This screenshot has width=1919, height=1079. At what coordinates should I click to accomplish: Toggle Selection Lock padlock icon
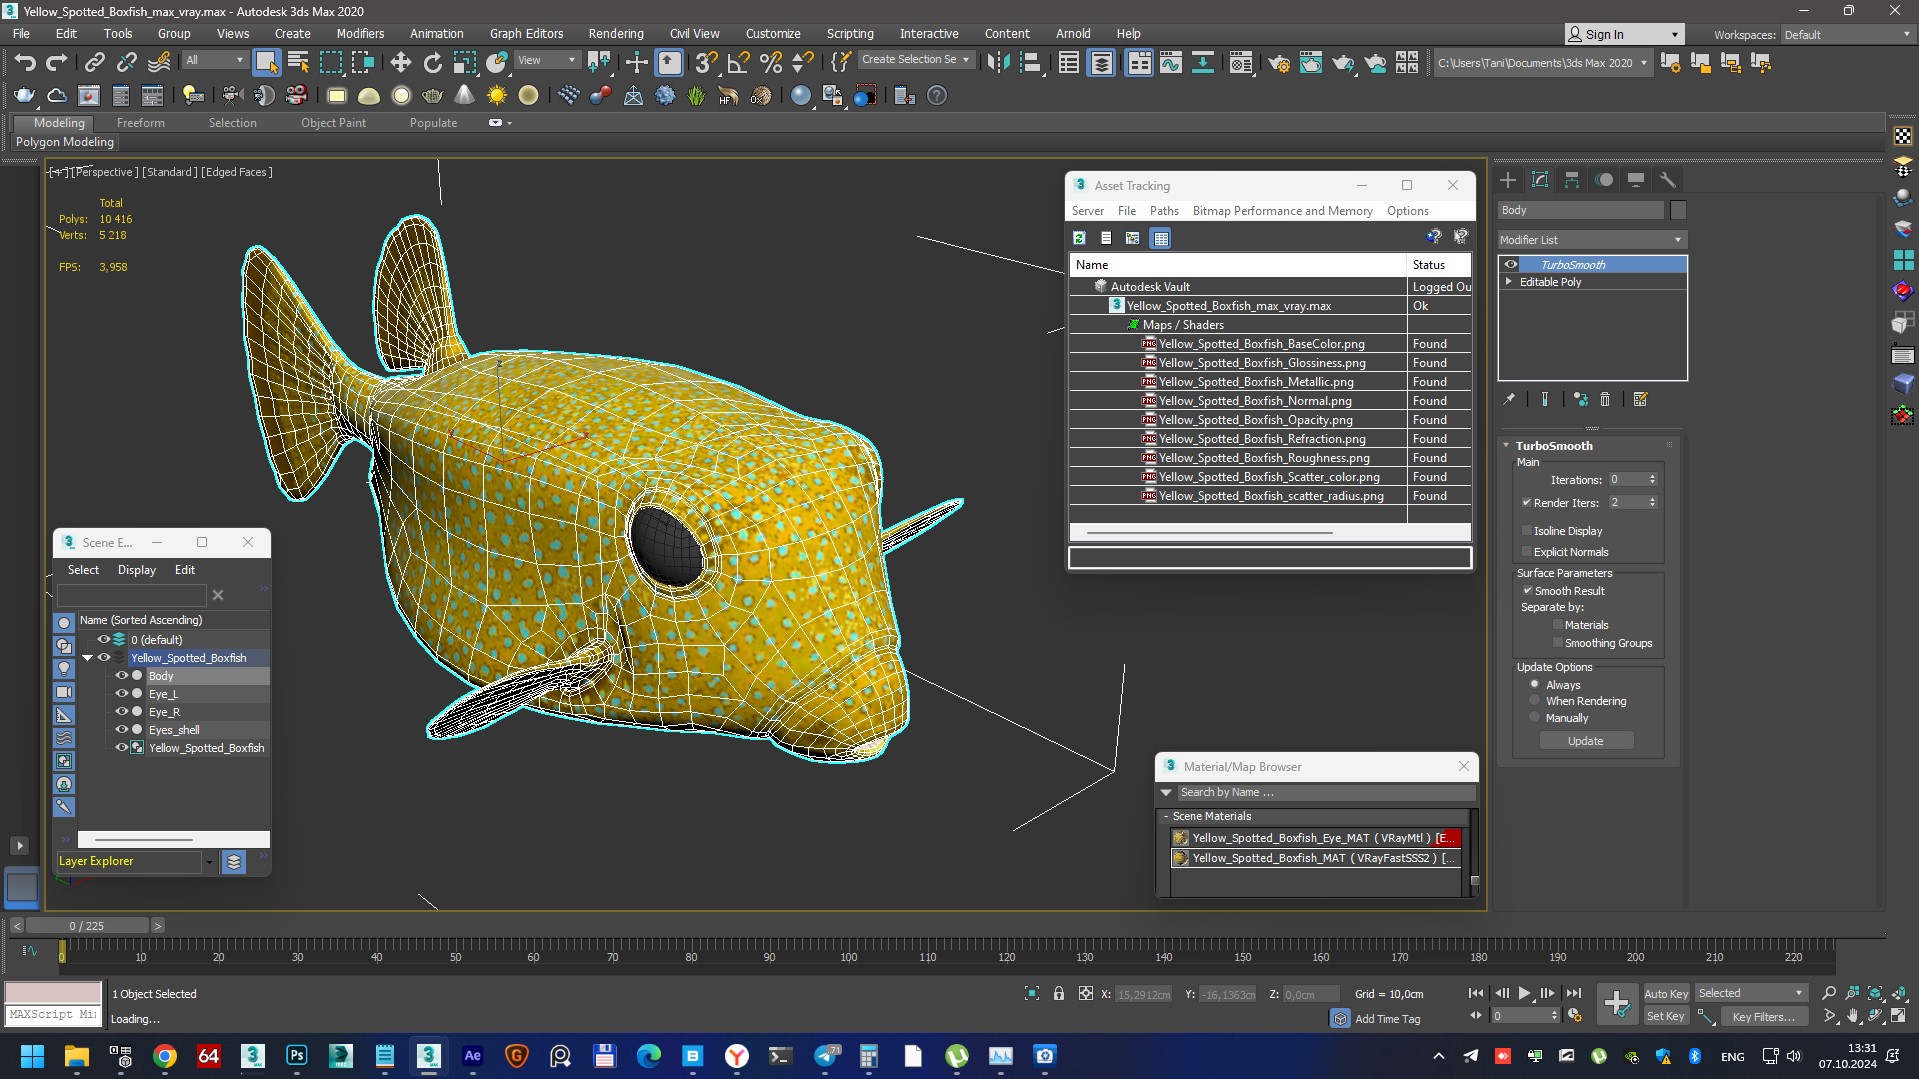[x=1058, y=993]
